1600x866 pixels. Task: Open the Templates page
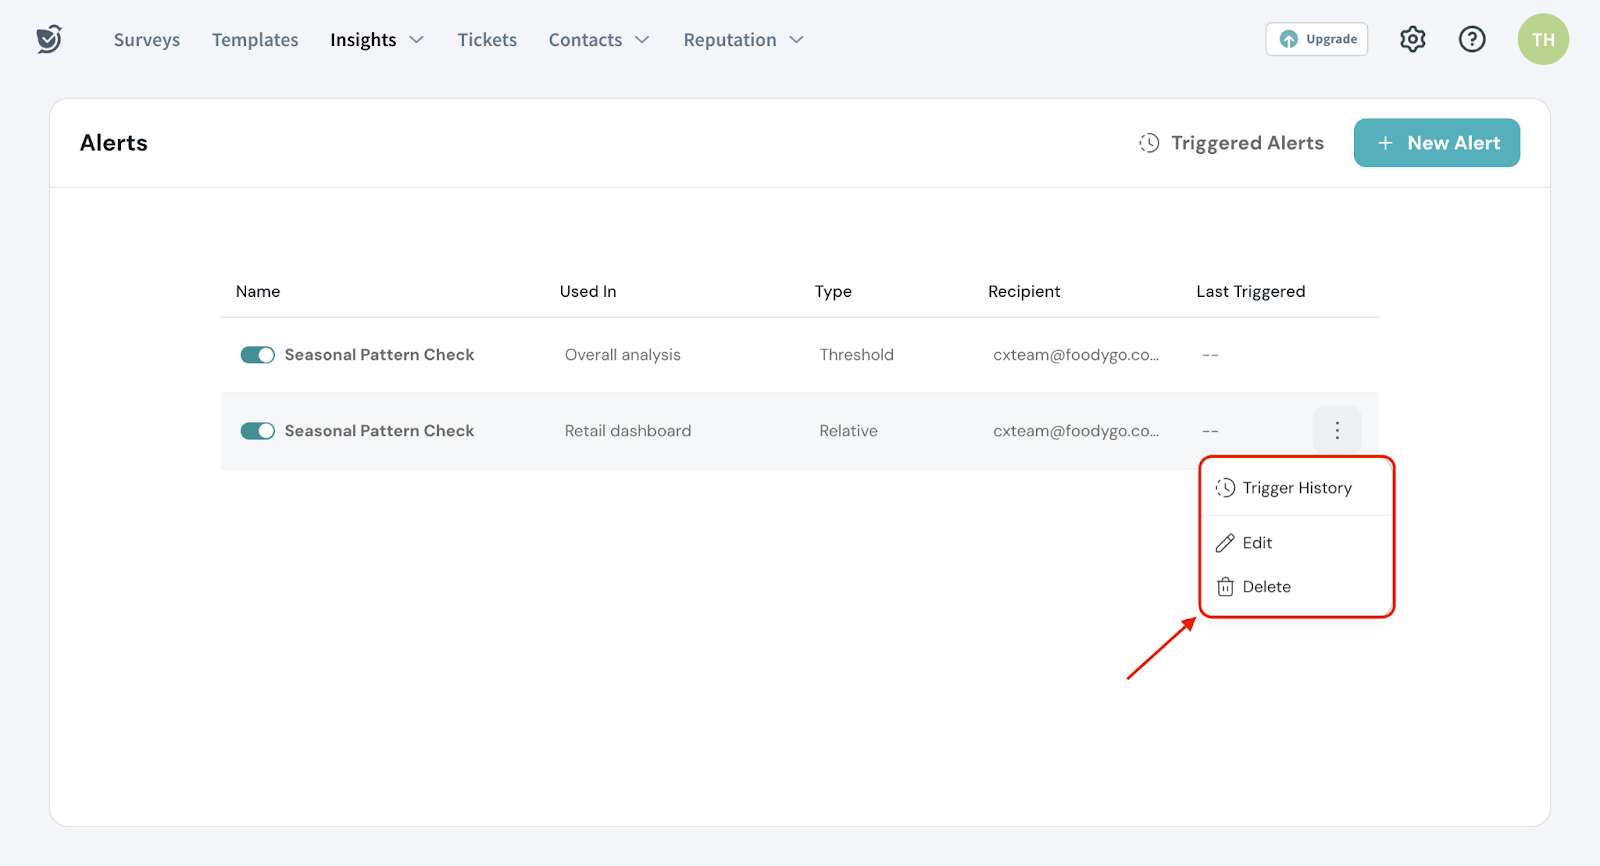pyautogui.click(x=255, y=40)
